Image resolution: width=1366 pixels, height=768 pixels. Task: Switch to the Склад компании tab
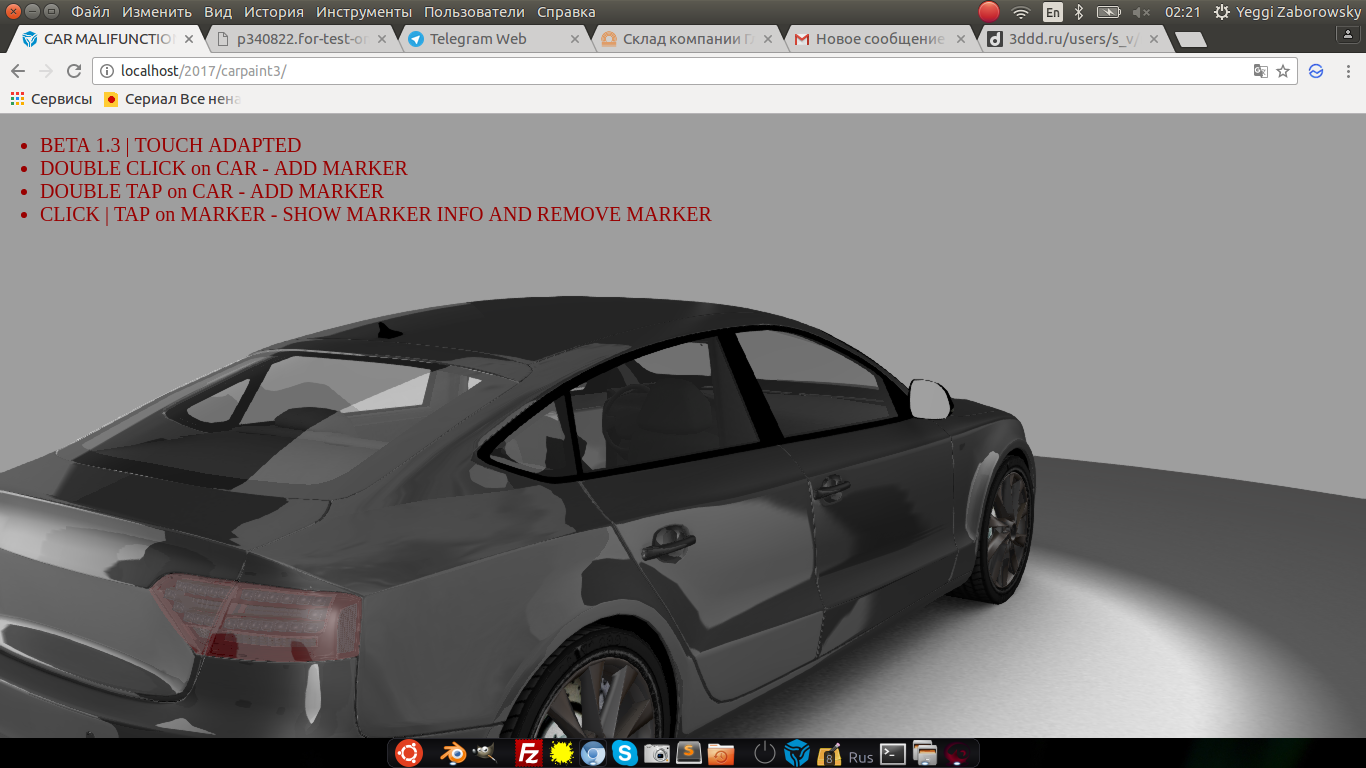687,39
